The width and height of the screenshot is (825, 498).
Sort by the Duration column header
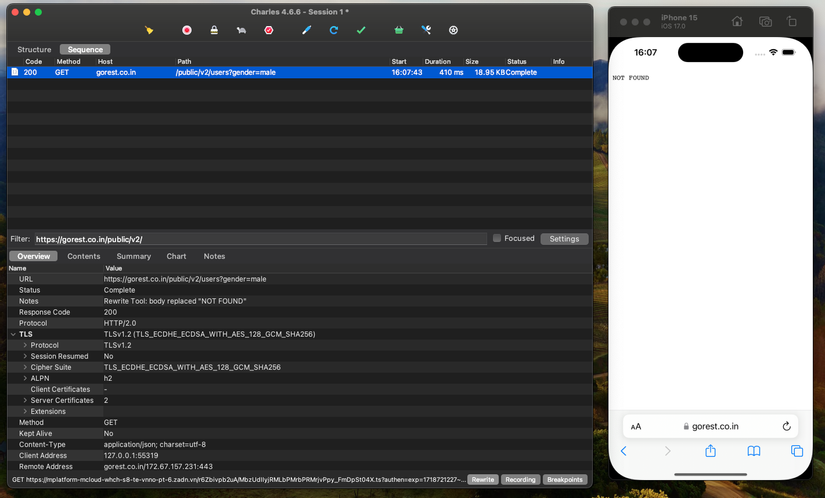click(x=437, y=62)
